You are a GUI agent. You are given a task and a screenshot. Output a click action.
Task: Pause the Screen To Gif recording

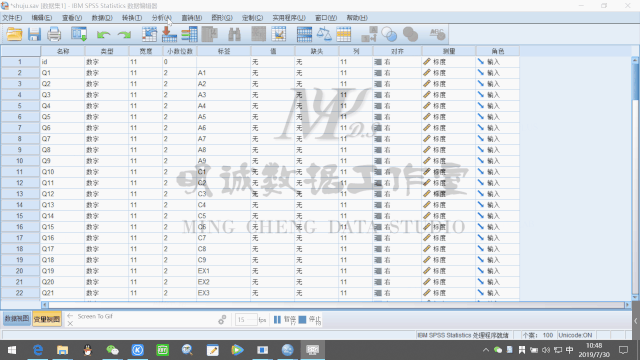tap(284, 320)
